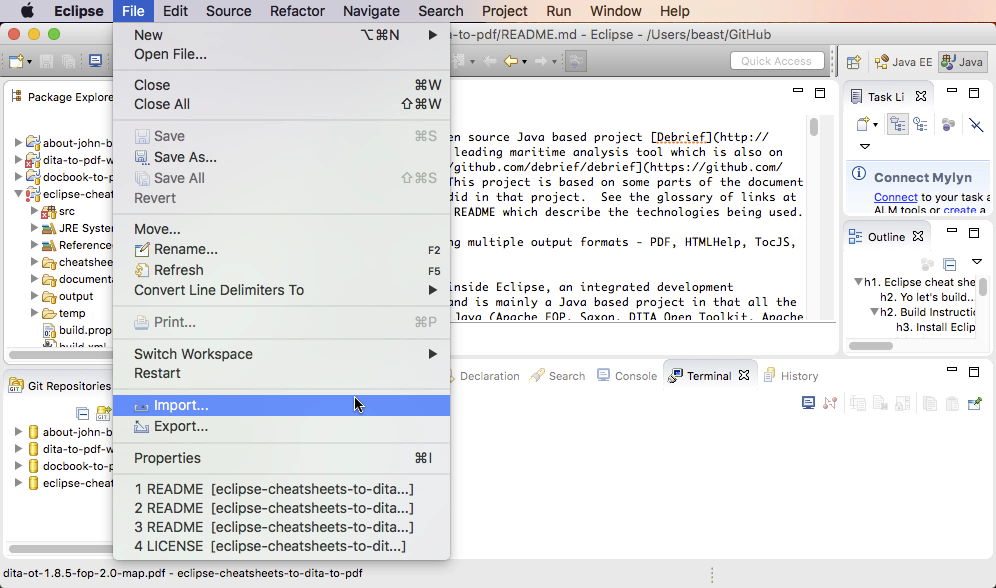
Task: Expand Switch Workspace submenu arrow
Action: pyautogui.click(x=433, y=354)
